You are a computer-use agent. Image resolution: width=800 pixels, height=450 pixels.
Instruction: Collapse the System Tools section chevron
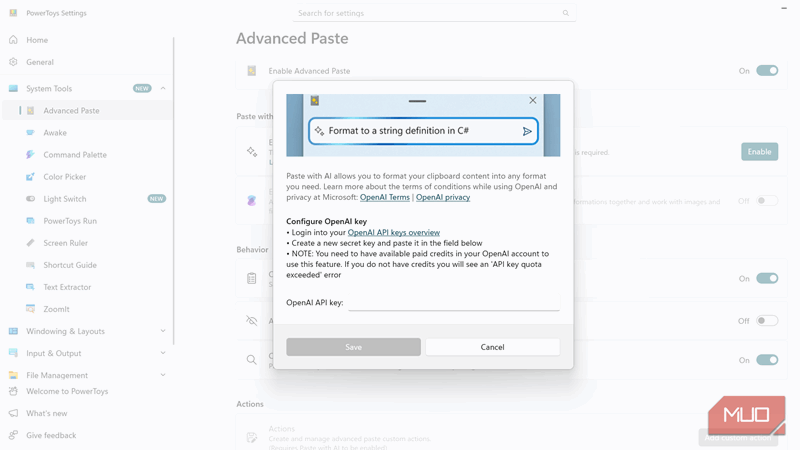tap(163, 88)
